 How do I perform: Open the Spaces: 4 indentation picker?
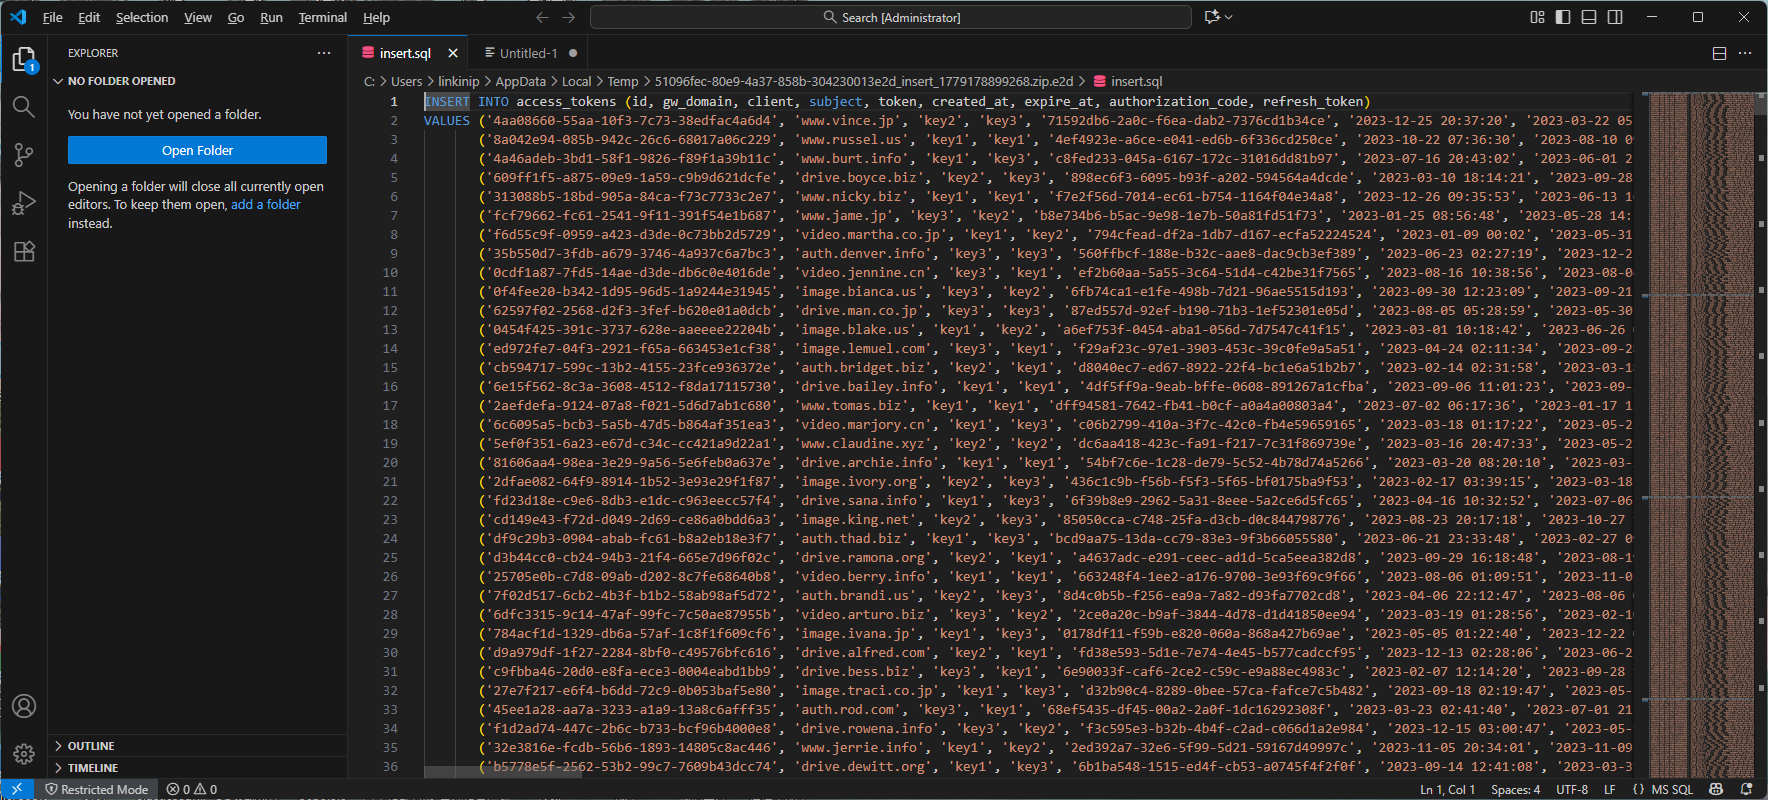pyautogui.click(x=1515, y=789)
